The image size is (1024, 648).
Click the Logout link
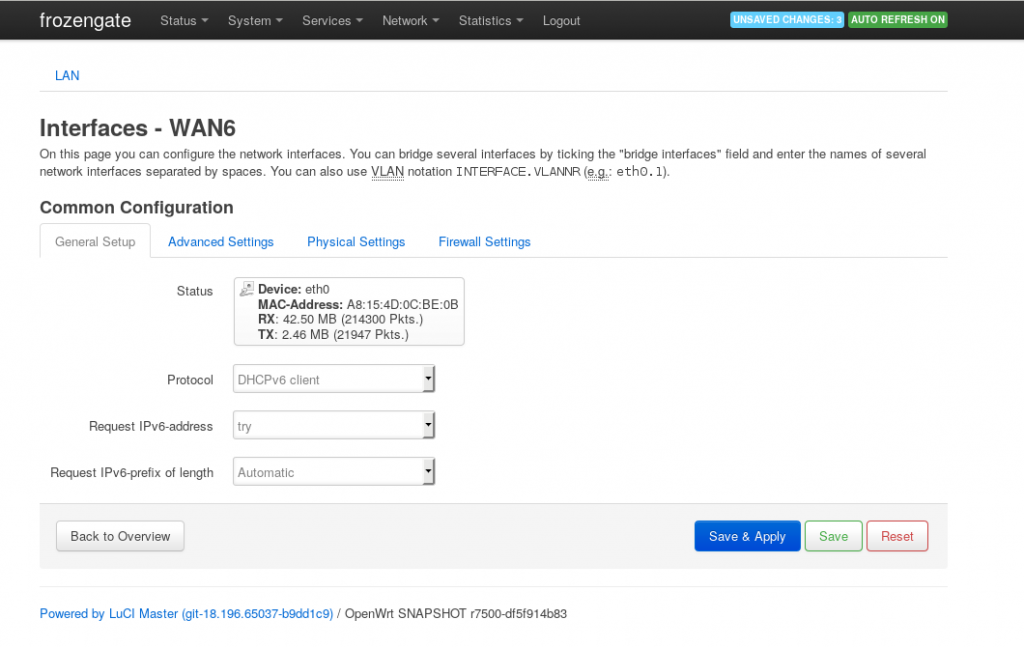click(x=561, y=20)
